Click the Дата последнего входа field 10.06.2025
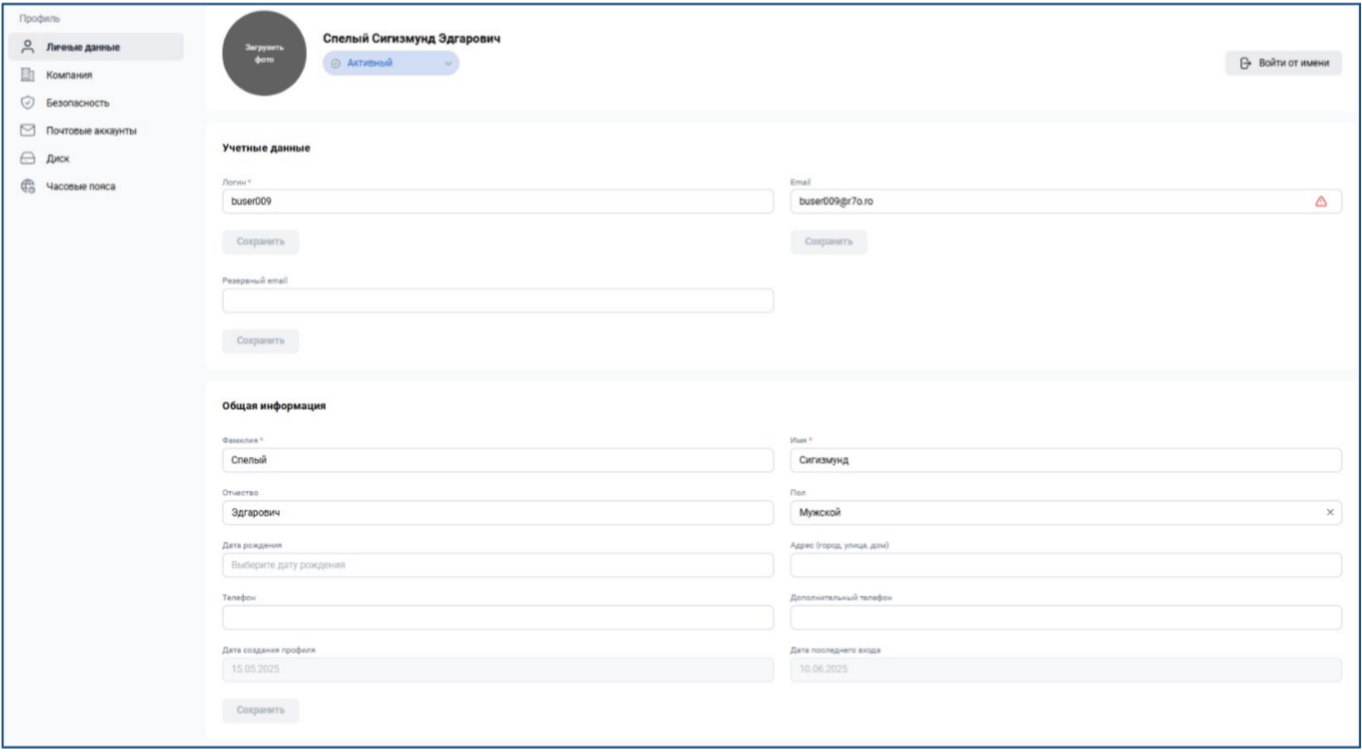 pos(1066,669)
